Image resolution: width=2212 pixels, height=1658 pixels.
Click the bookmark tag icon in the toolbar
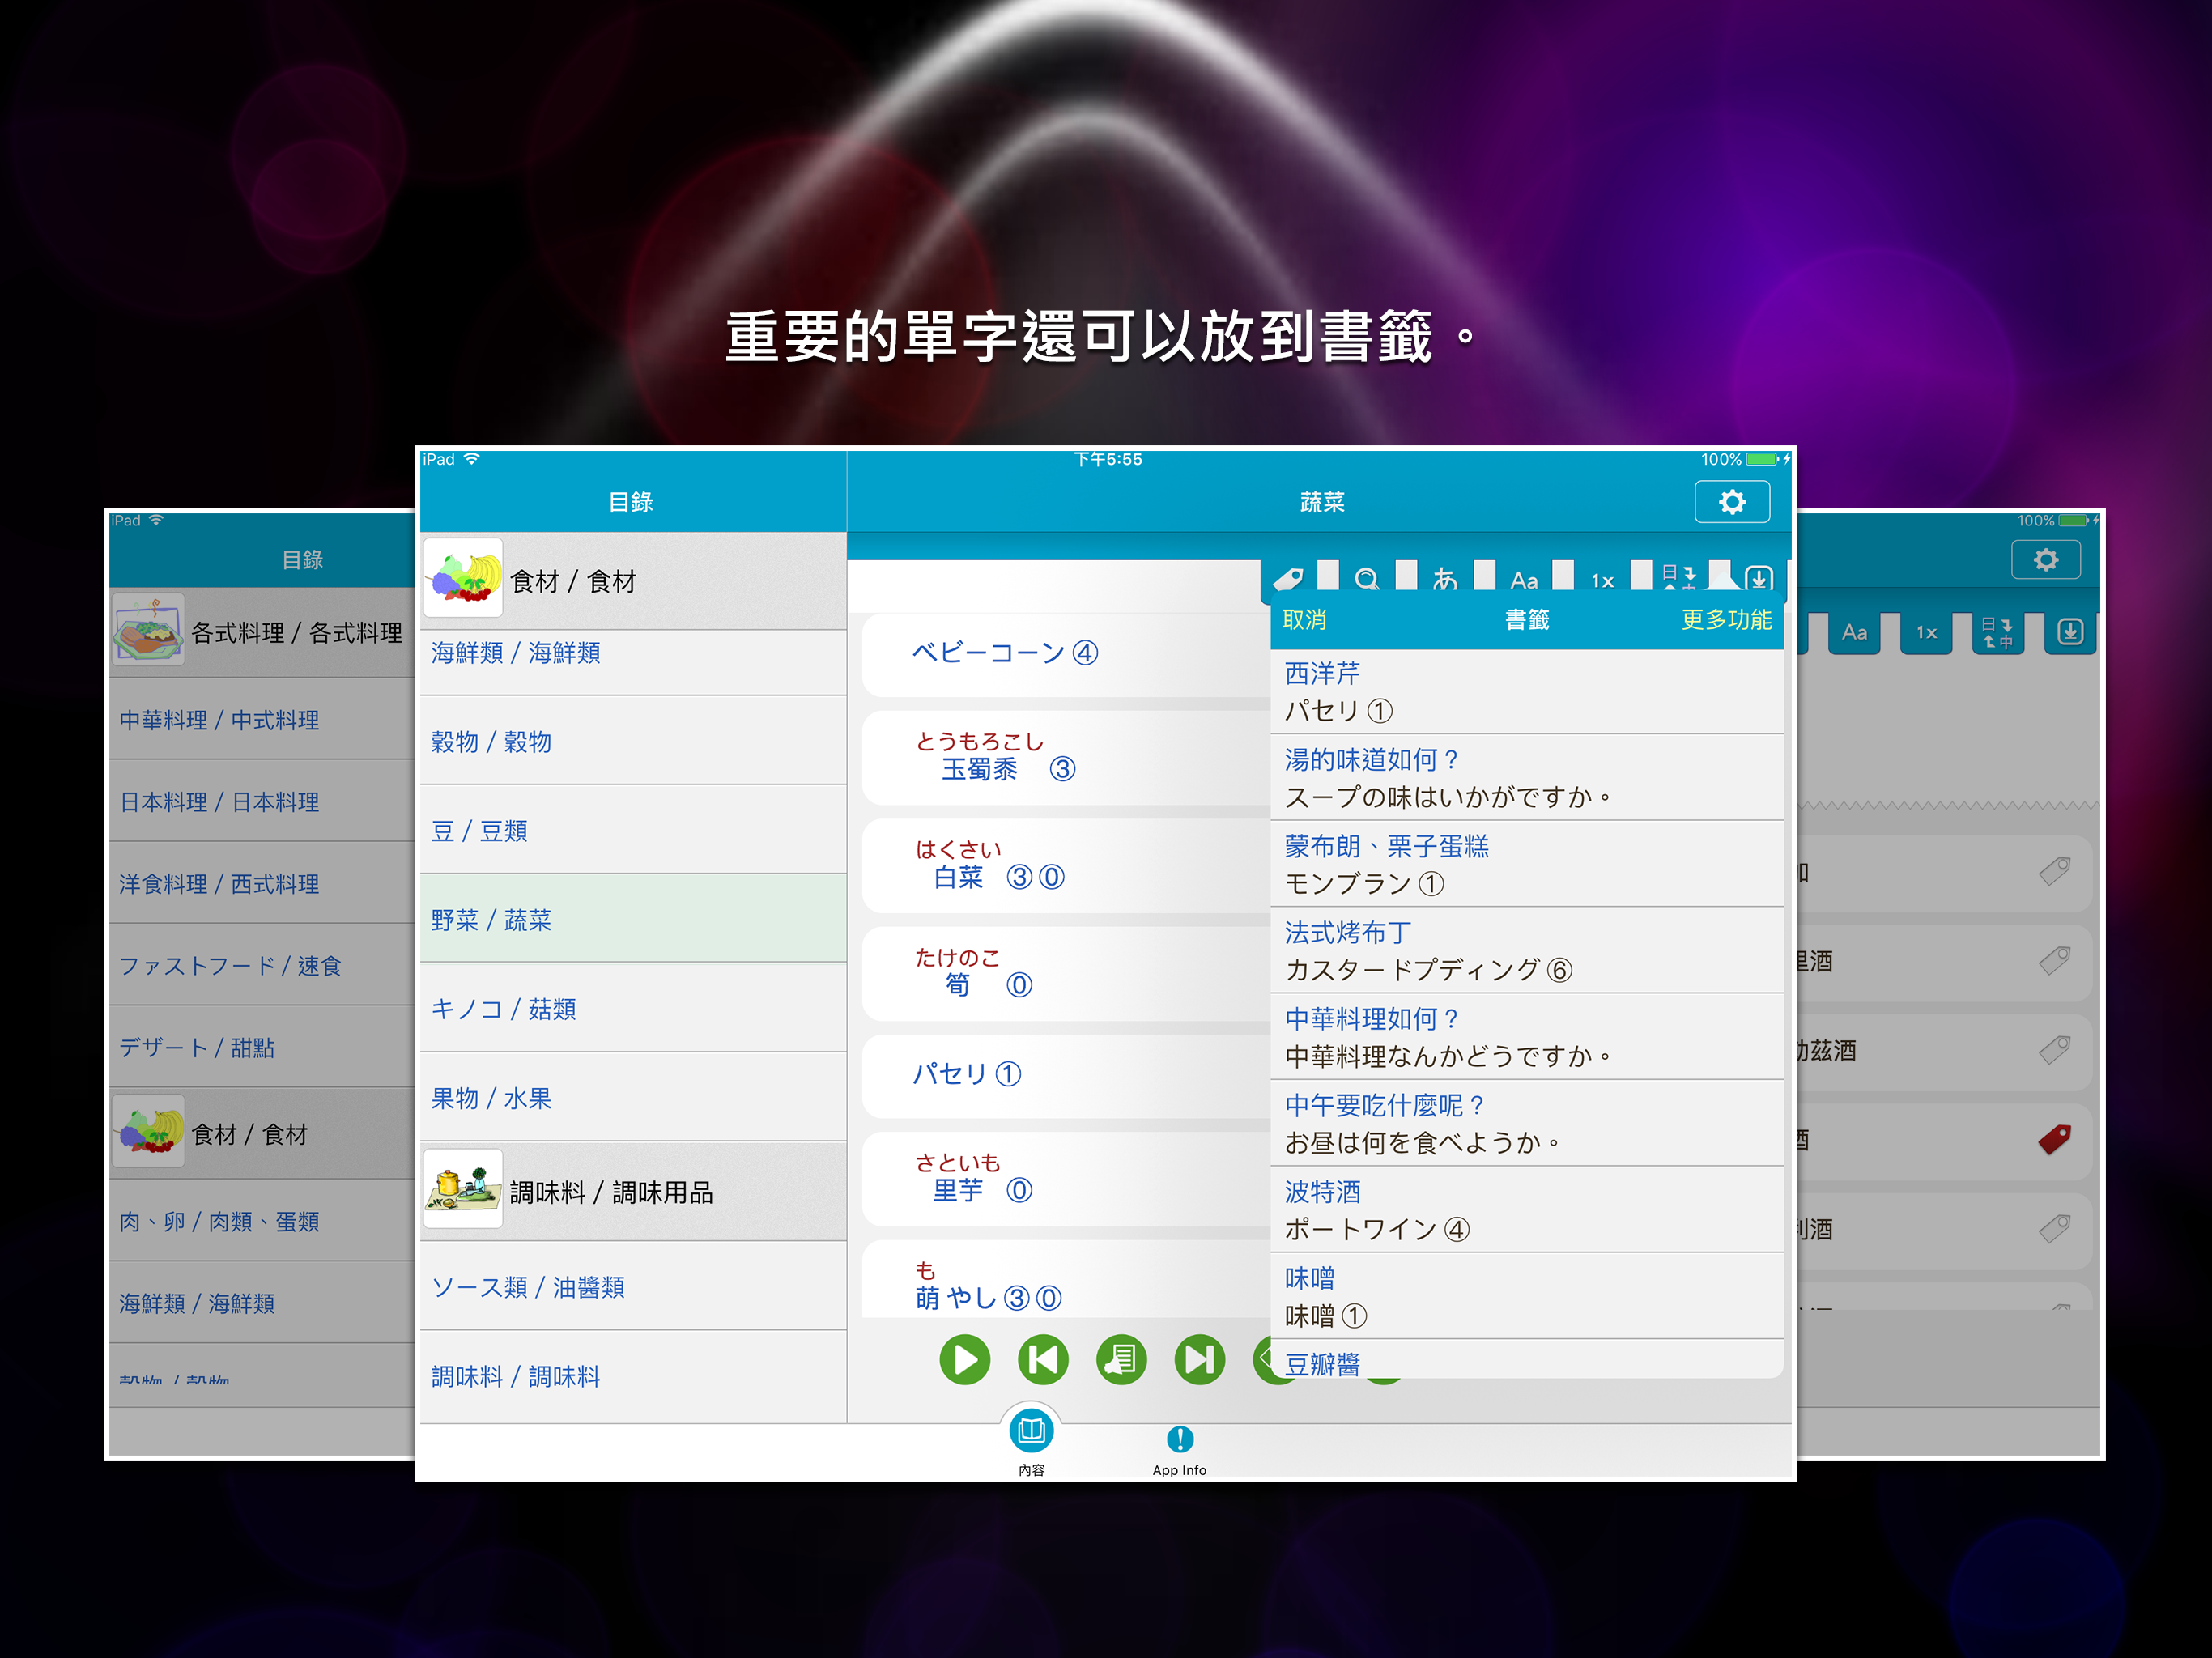click(1290, 577)
